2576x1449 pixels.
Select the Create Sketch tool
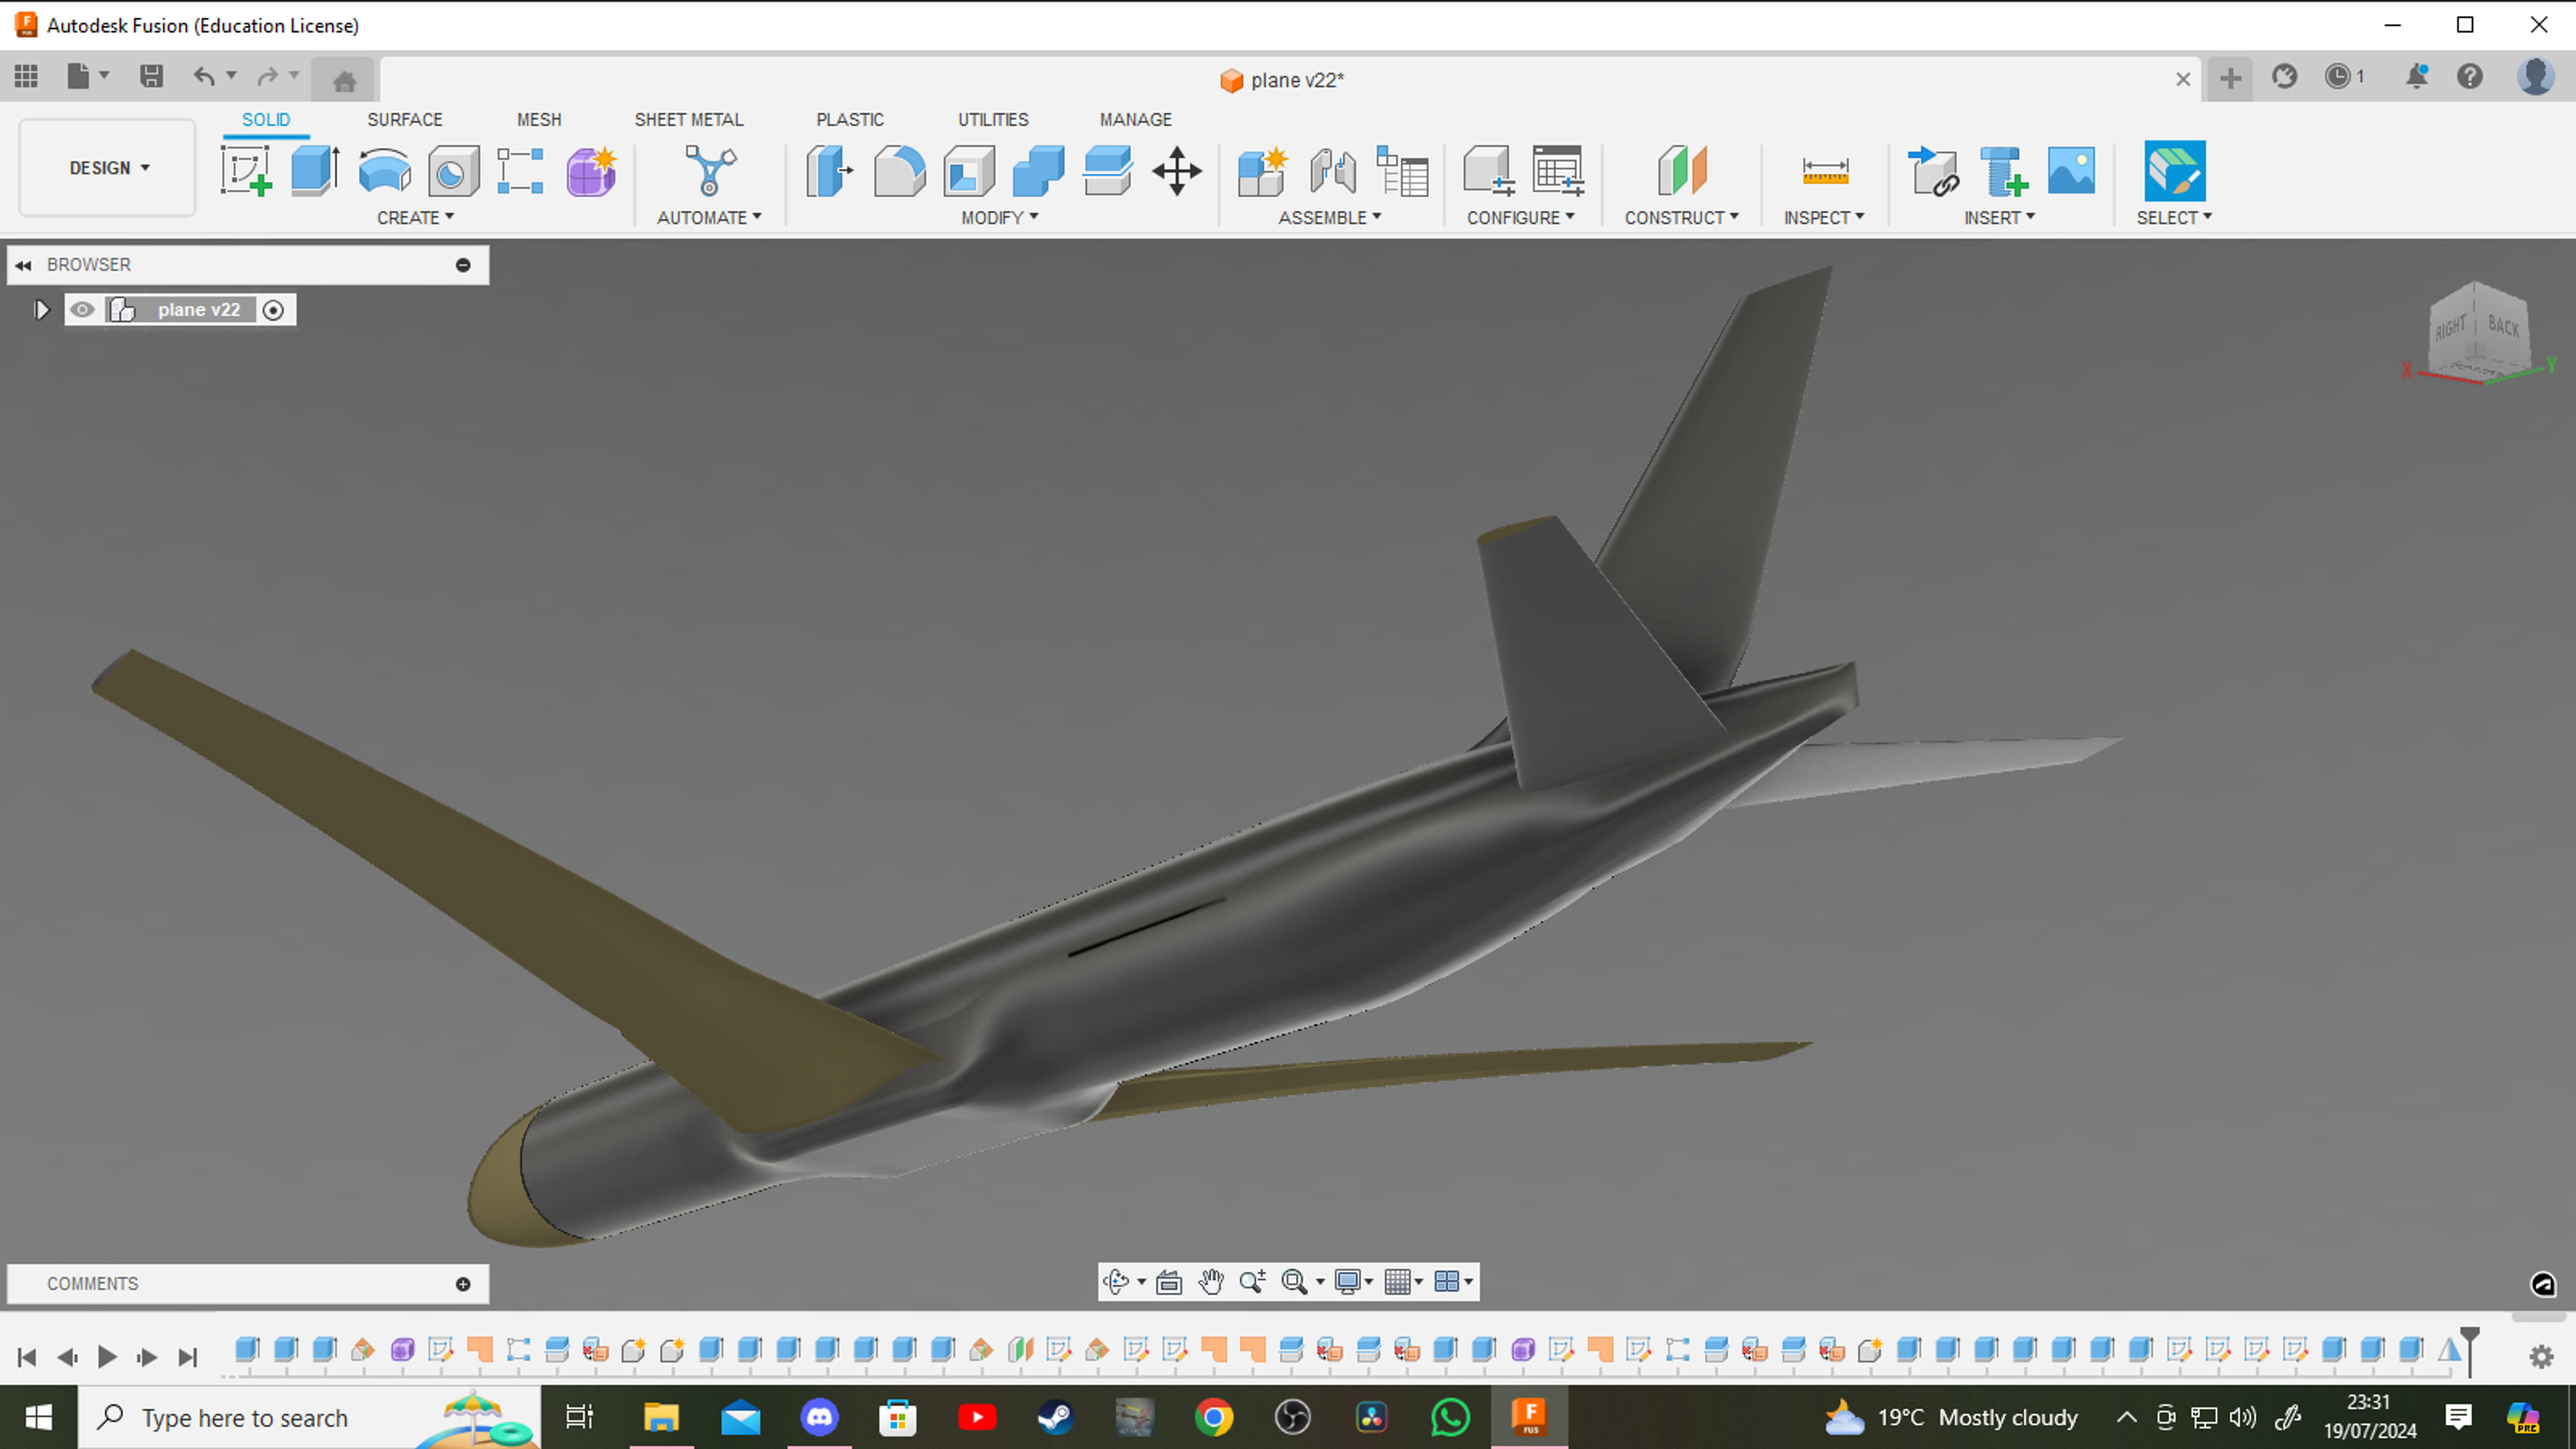click(x=246, y=171)
